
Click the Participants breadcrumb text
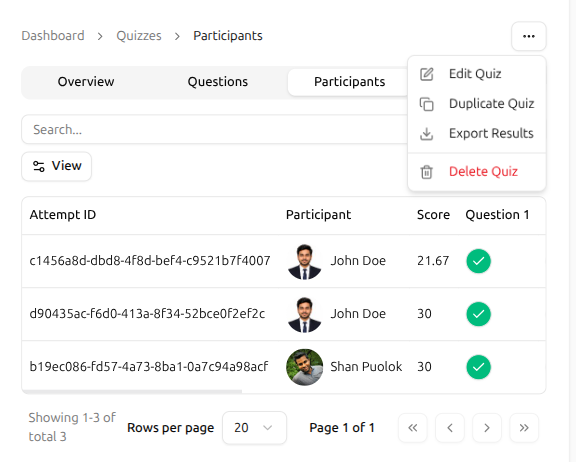click(228, 36)
